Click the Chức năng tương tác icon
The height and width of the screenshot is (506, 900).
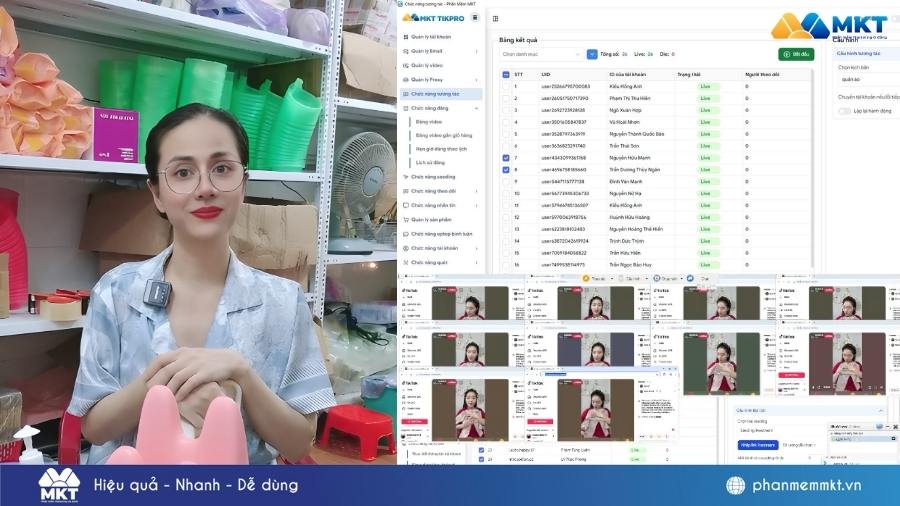[x=406, y=94]
